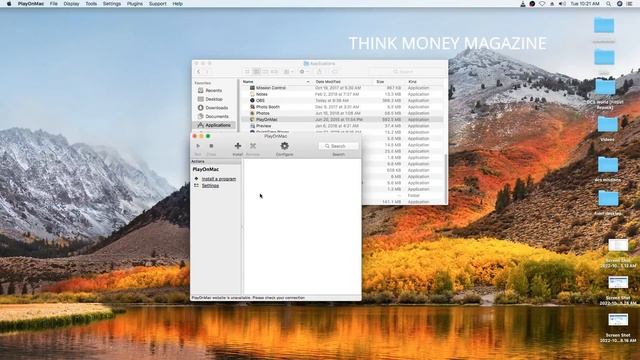Select the Notes app row
Viewport: 640px width, 360px height.
pos(342,94)
